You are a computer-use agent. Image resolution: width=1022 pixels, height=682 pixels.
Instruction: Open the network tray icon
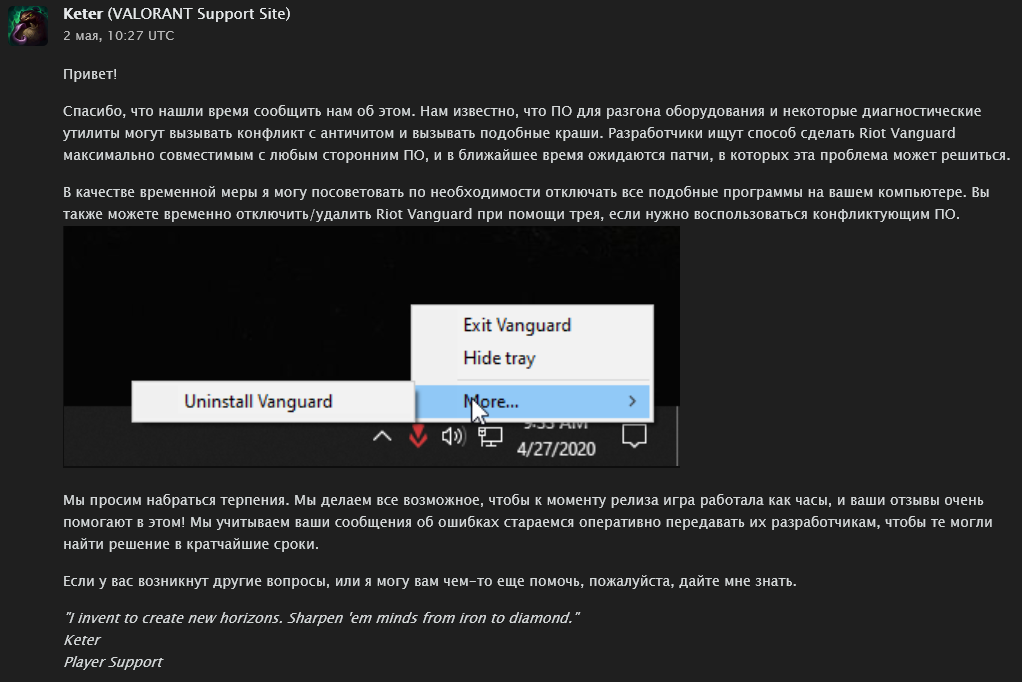point(490,436)
